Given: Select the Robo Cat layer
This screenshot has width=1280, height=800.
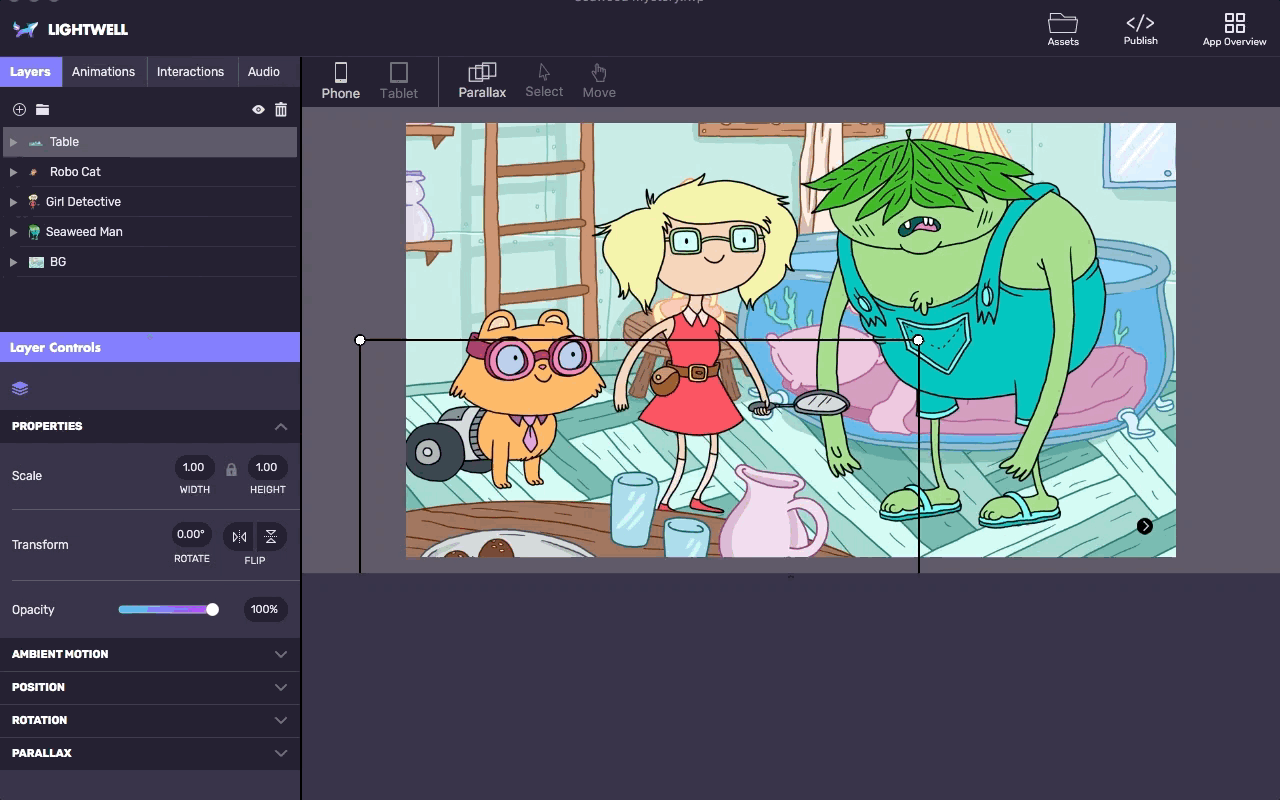Looking at the screenshot, I should click(150, 172).
